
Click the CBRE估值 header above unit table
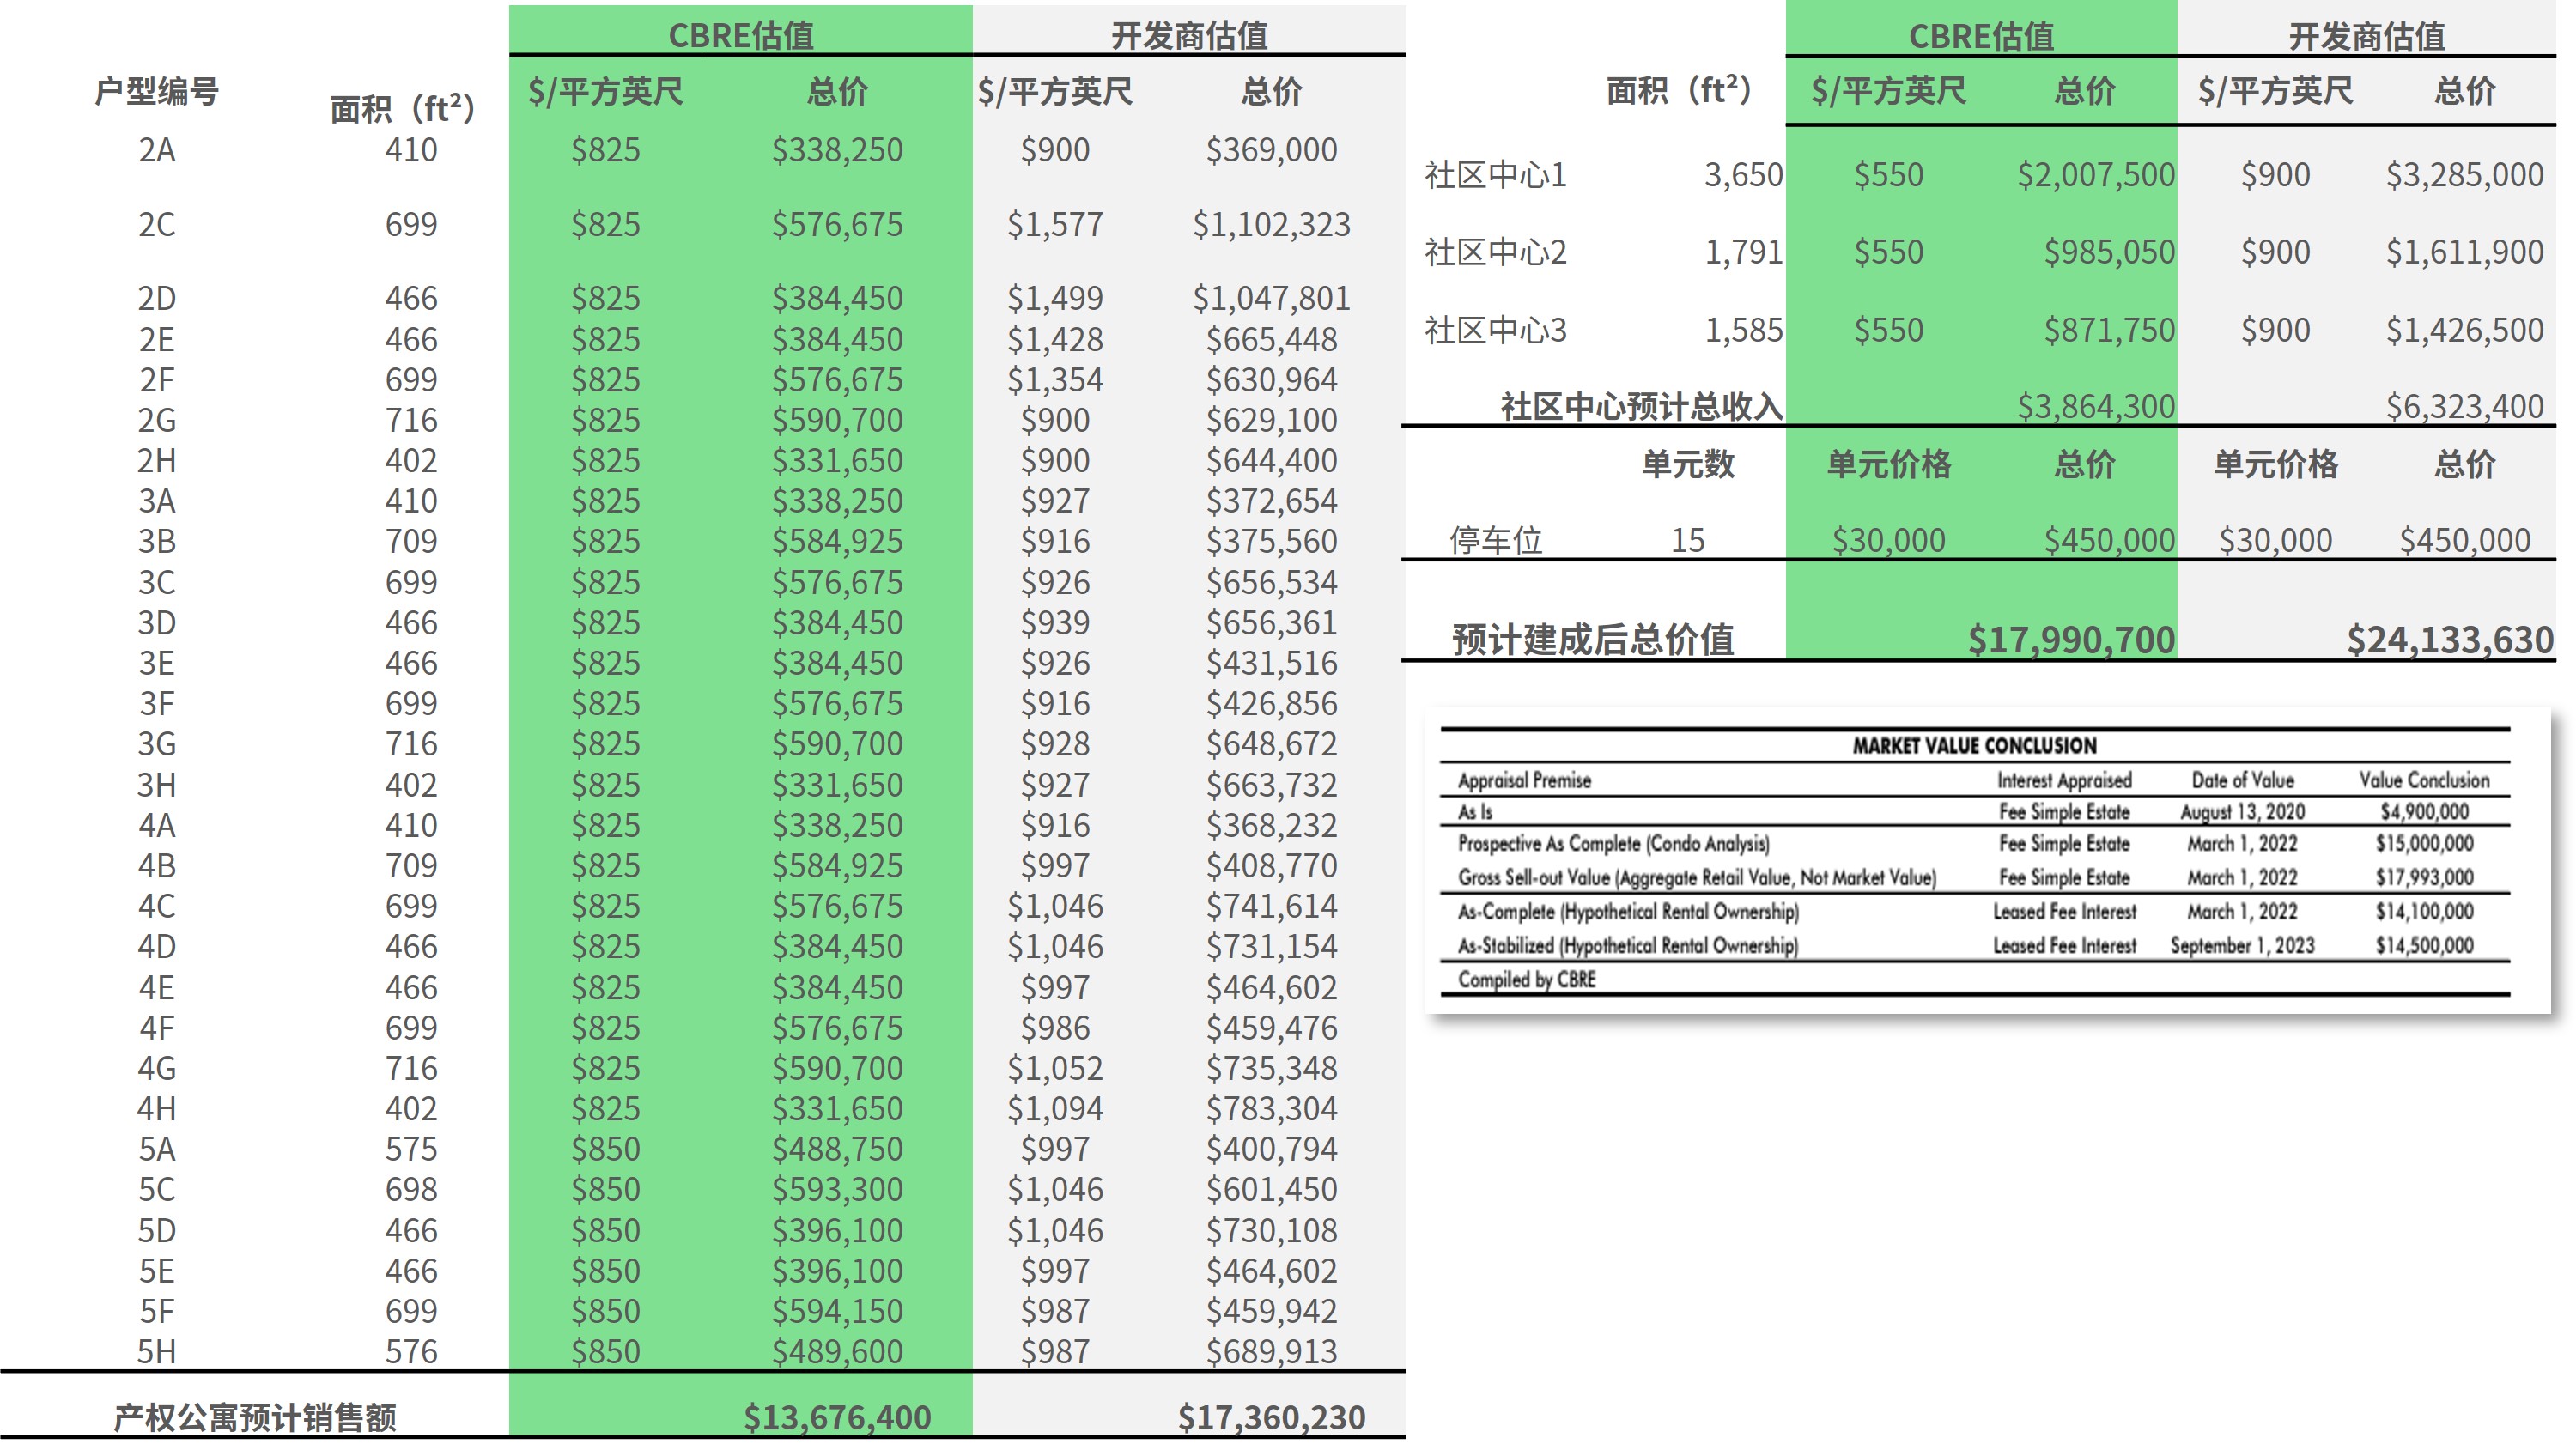pyautogui.click(x=740, y=35)
